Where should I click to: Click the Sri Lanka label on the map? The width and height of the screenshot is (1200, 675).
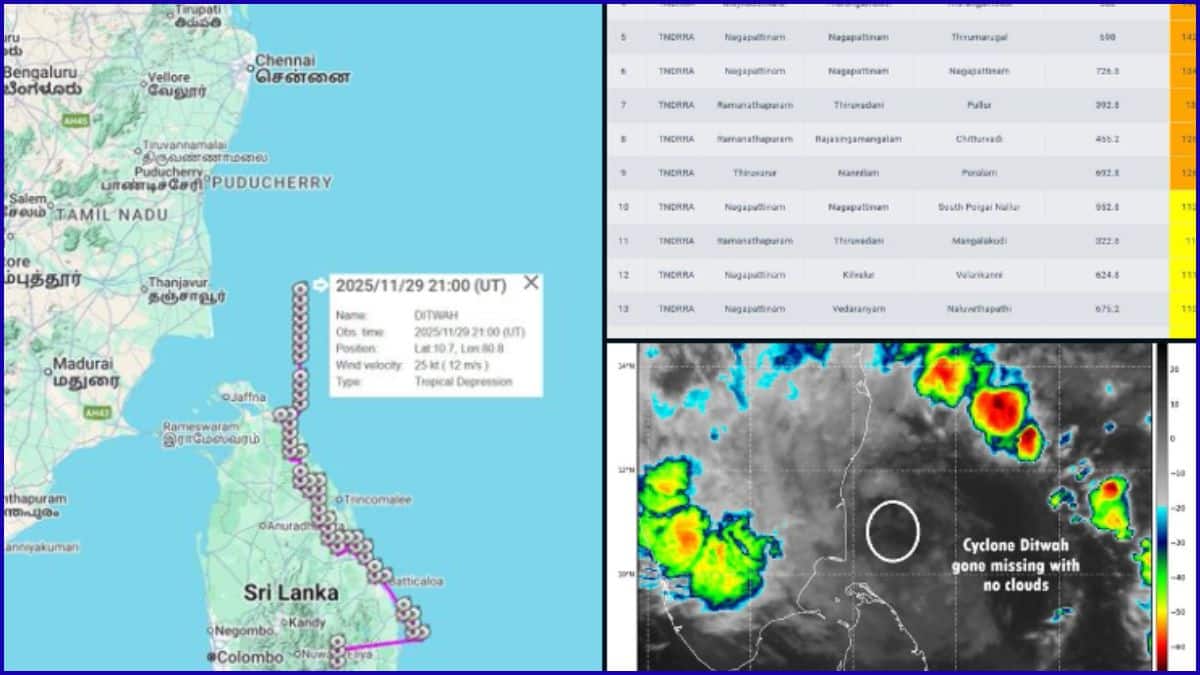(x=291, y=593)
